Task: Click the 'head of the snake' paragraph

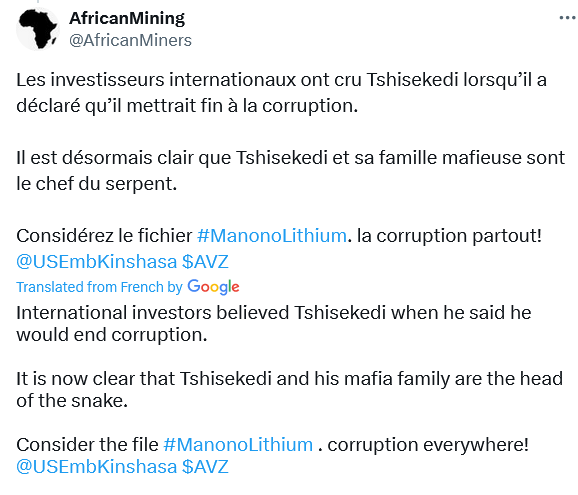Action: pos(289,390)
